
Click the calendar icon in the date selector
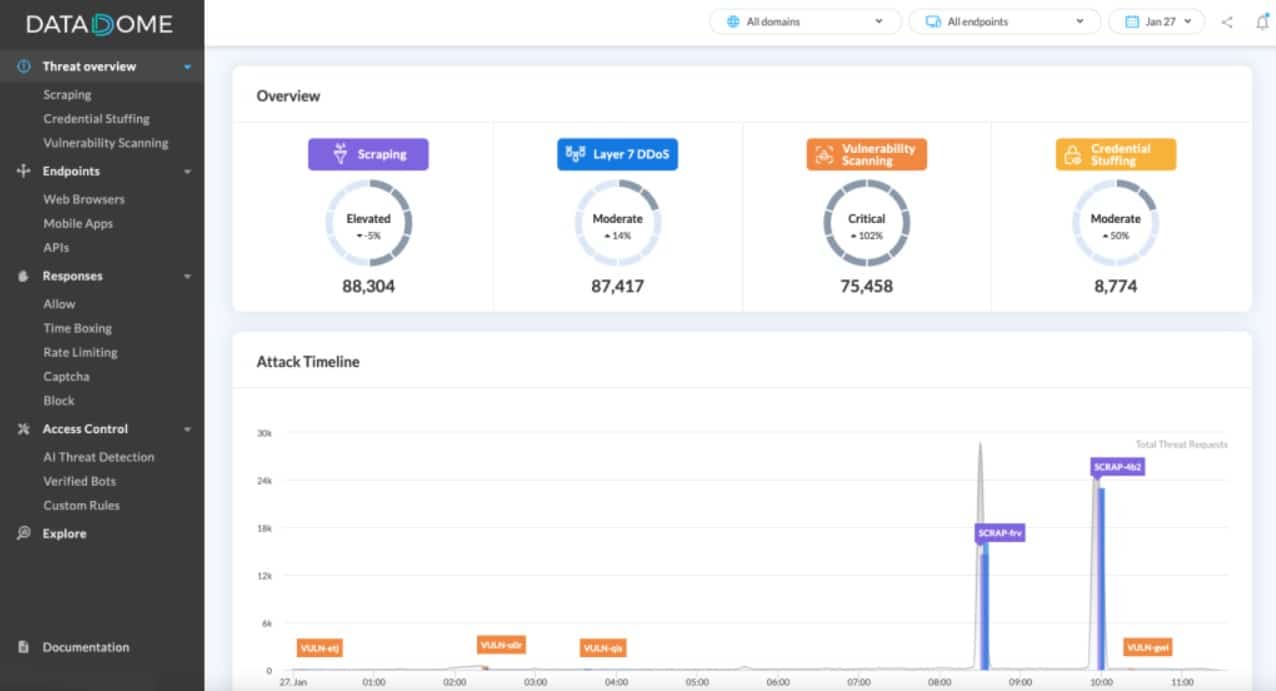1133,21
